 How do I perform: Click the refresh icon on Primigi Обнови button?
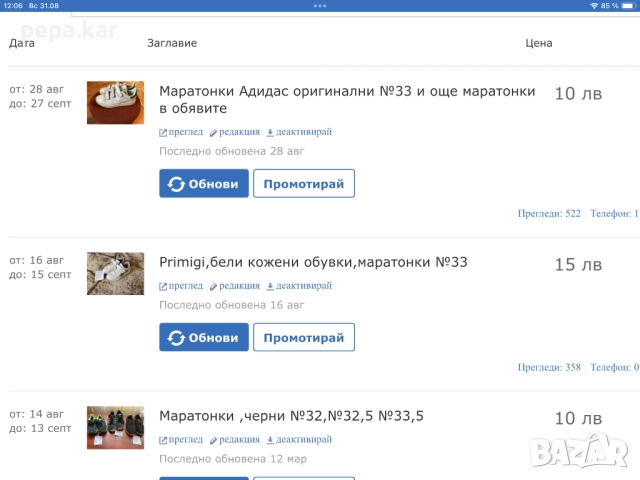tap(176, 338)
